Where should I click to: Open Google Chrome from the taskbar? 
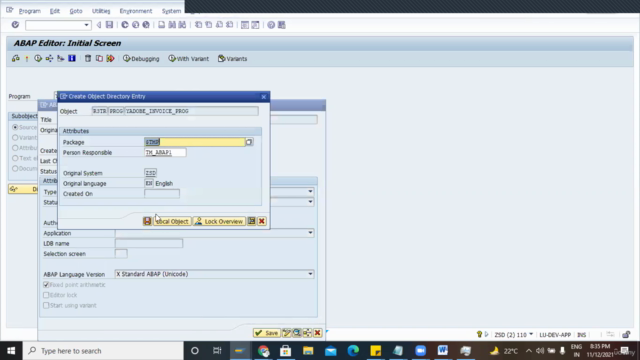[x=263, y=351]
